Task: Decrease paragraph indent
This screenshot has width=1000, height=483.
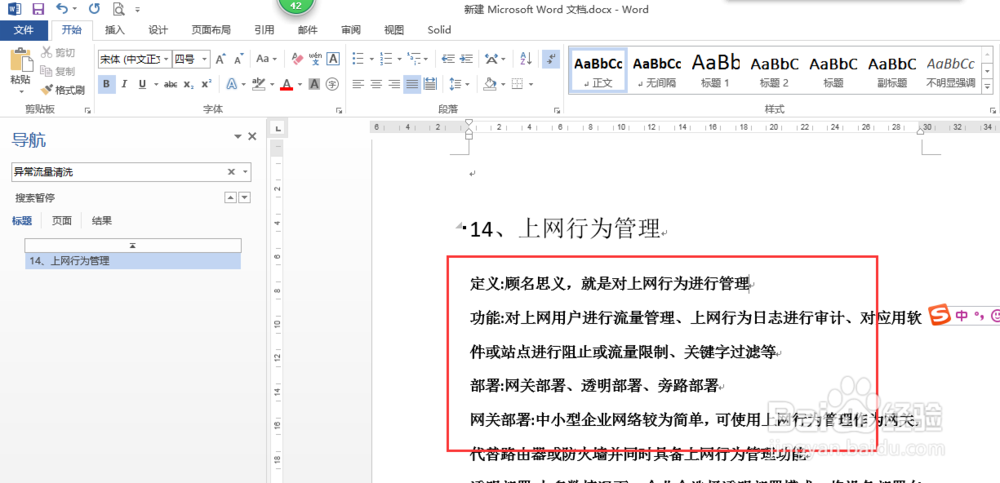Action: [448, 59]
